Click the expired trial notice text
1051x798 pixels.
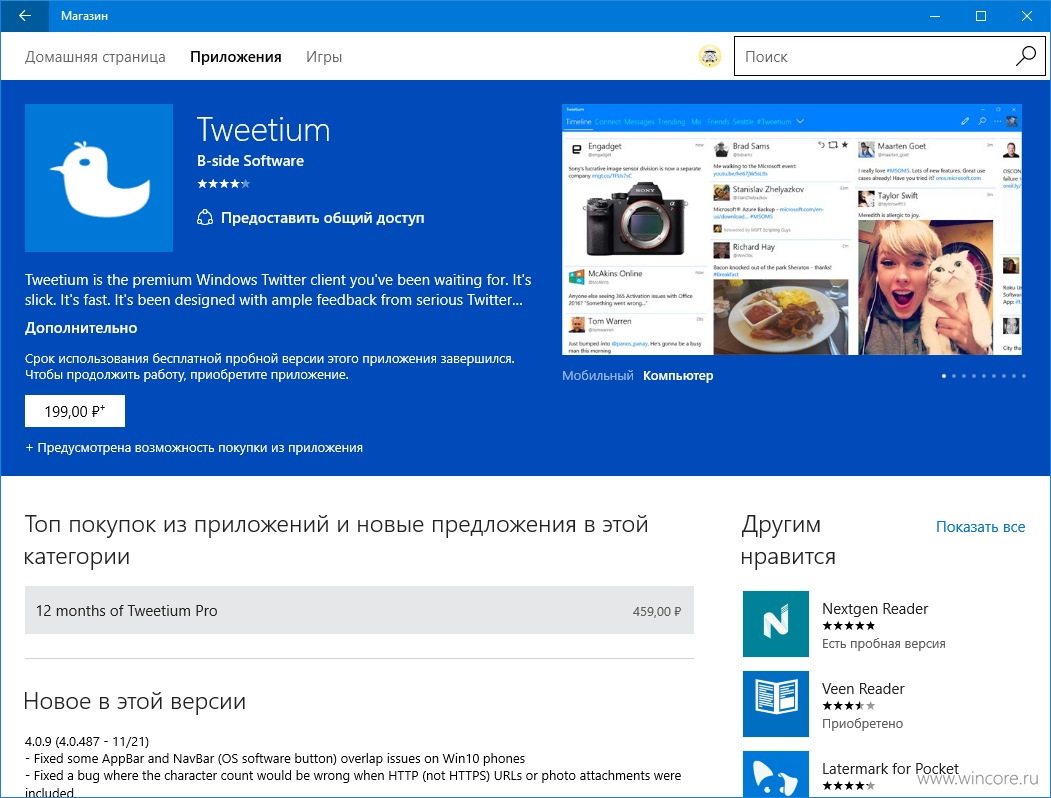pos(269,367)
